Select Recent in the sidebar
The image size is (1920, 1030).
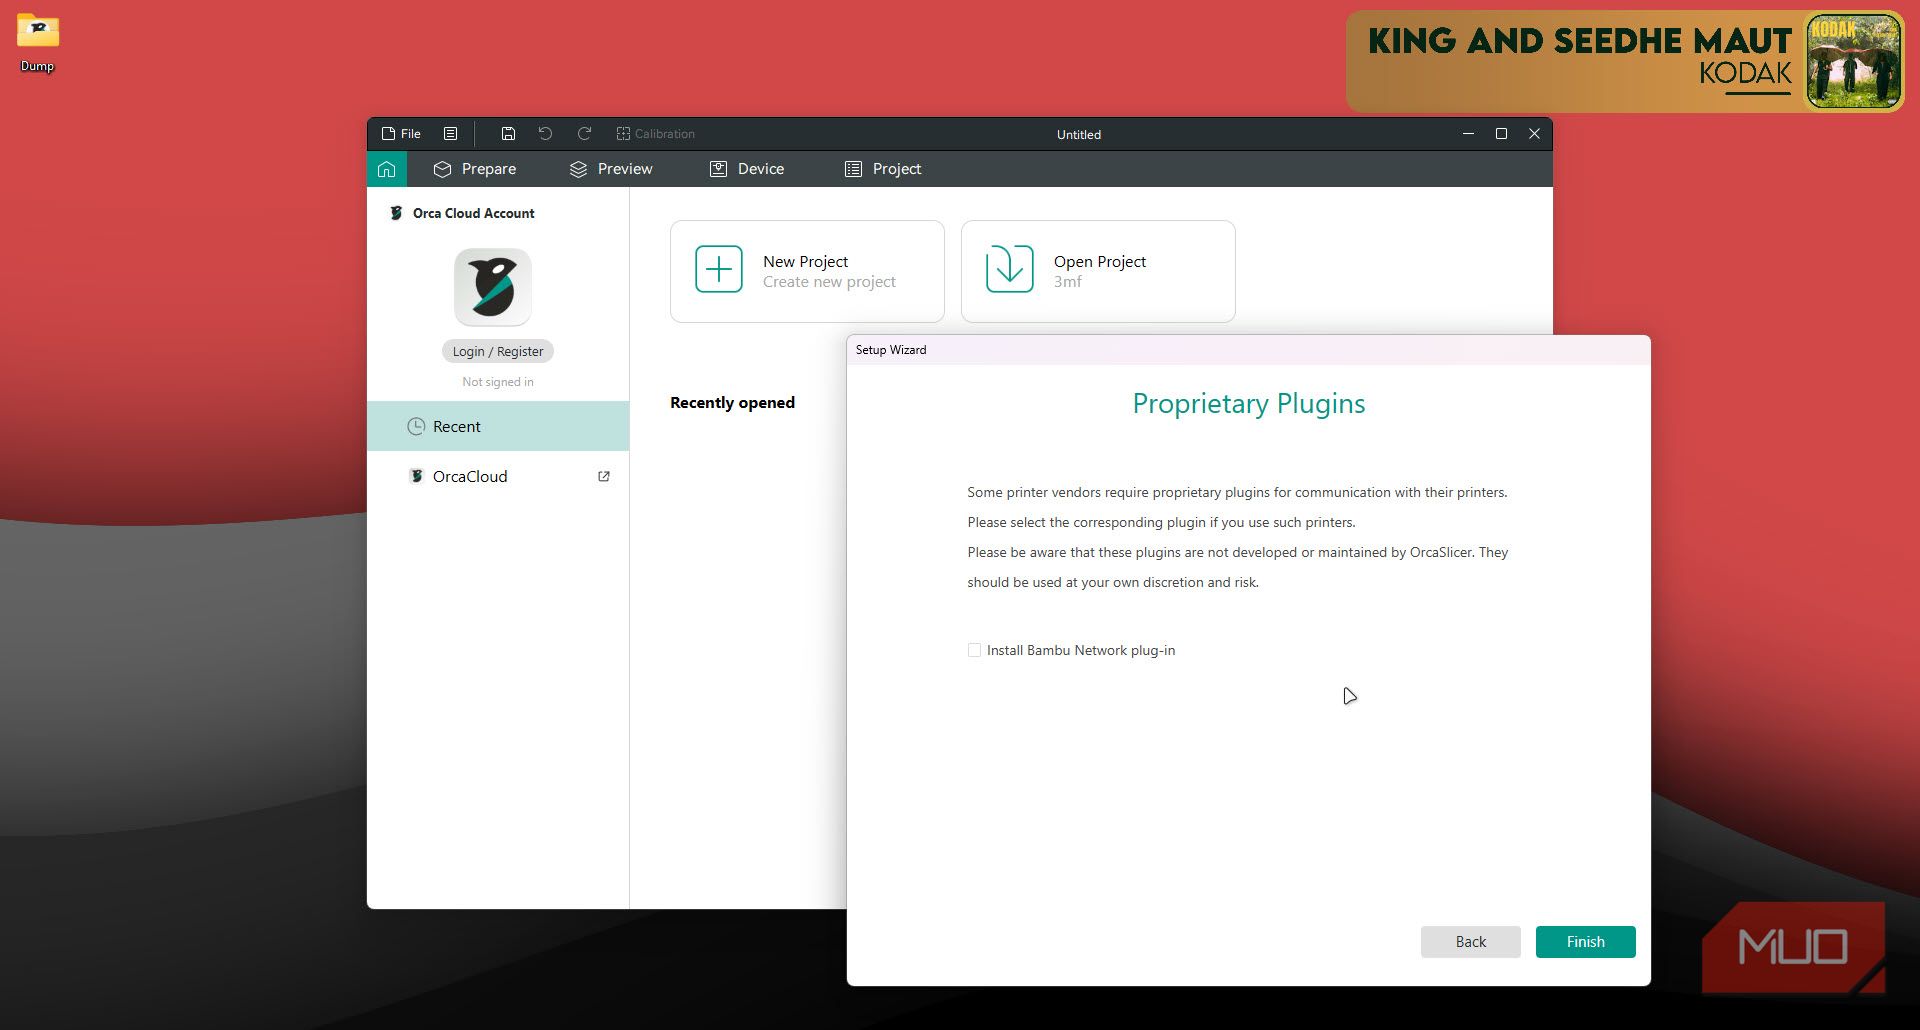click(498, 426)
